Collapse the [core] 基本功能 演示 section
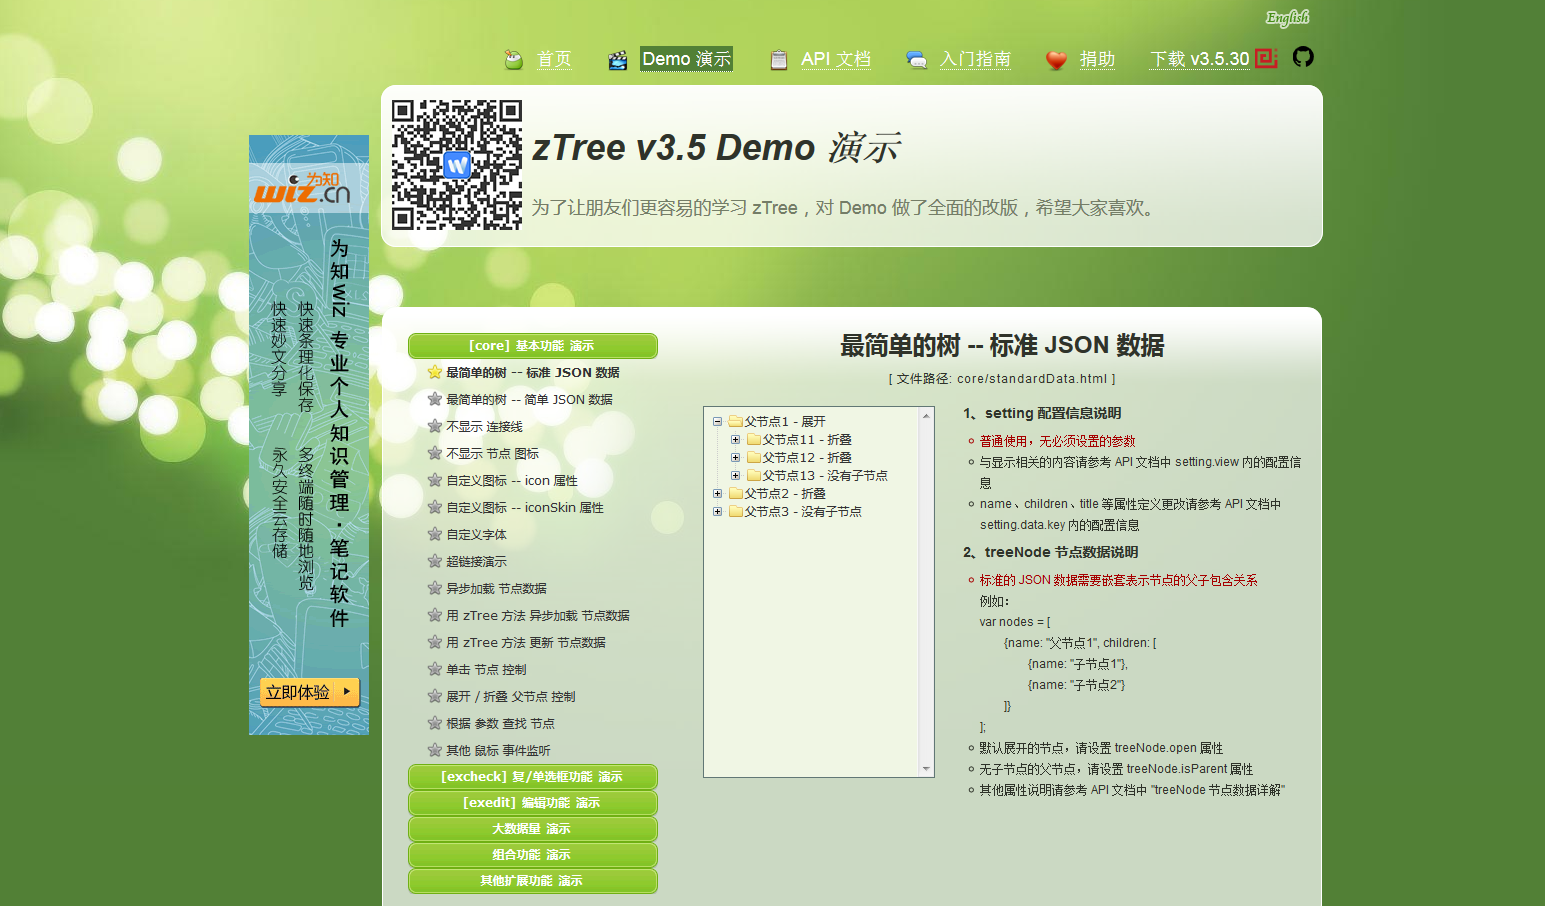The image size is (1545, 906). click(x=533, y=346)
